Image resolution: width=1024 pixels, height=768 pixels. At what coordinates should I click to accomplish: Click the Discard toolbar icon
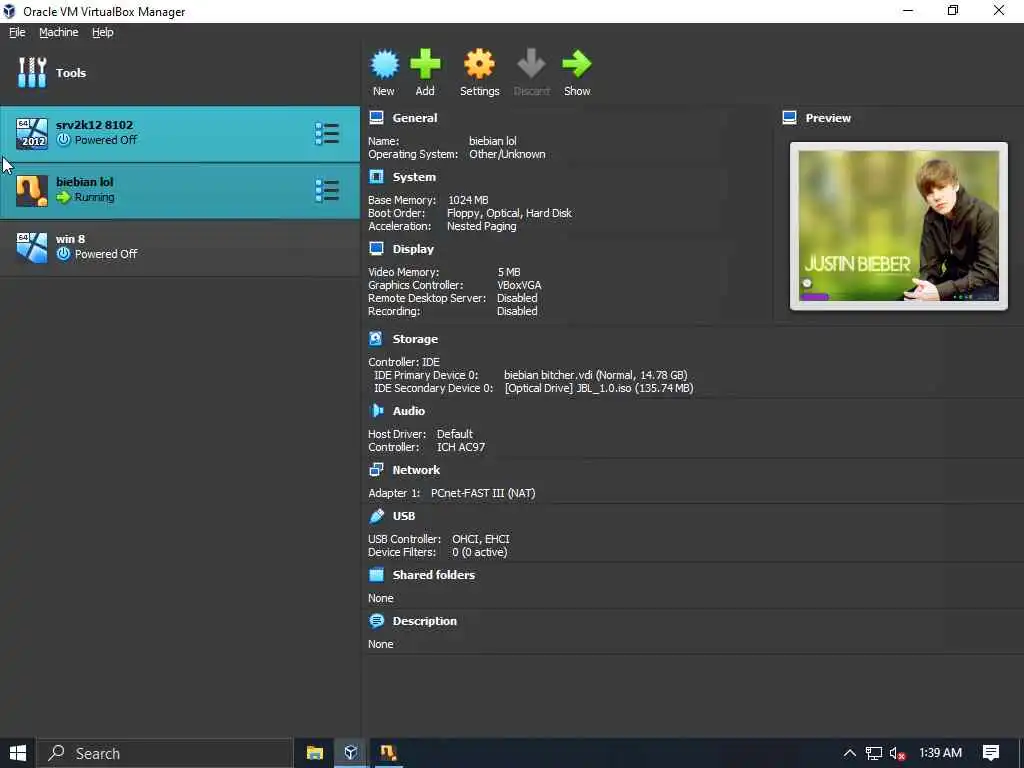point(531,65)
